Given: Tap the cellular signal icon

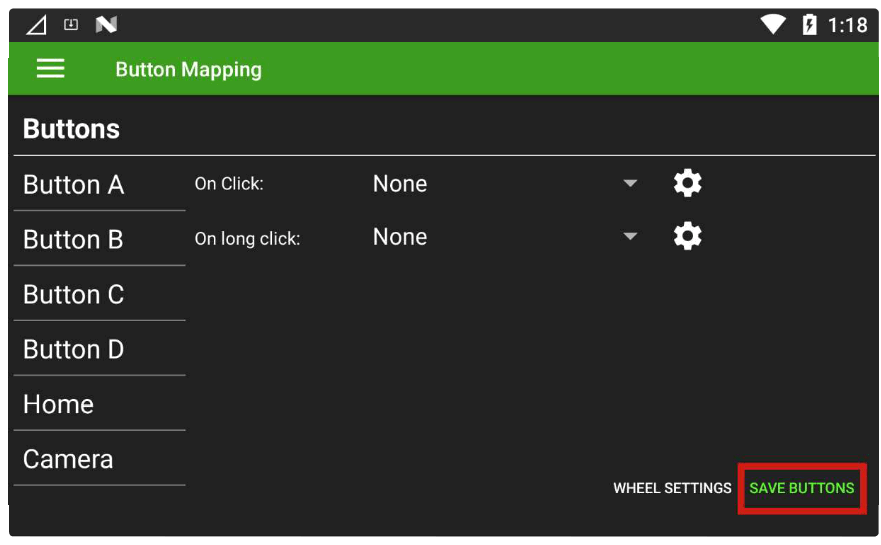Looking at the screenshot, I should coord(36,25).
